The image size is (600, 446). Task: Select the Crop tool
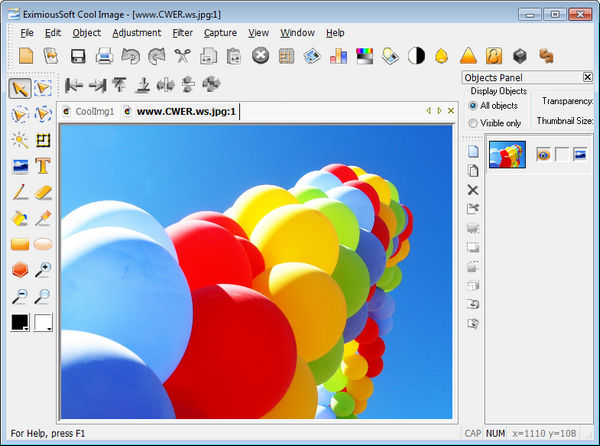tap(44, 140)
